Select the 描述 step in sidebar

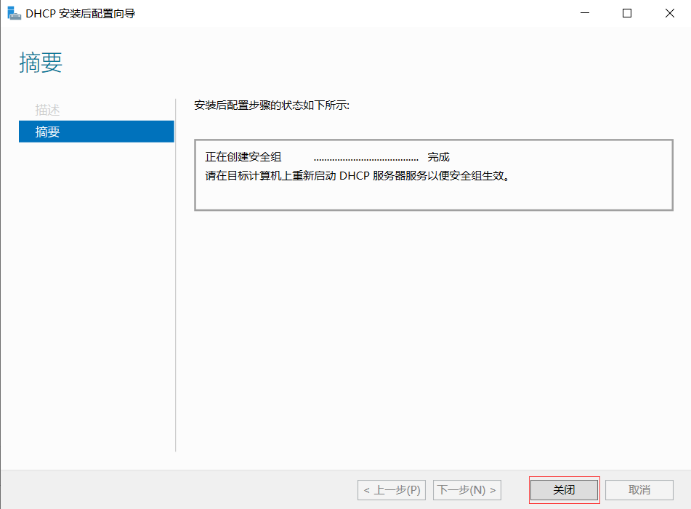click(48, 110)
